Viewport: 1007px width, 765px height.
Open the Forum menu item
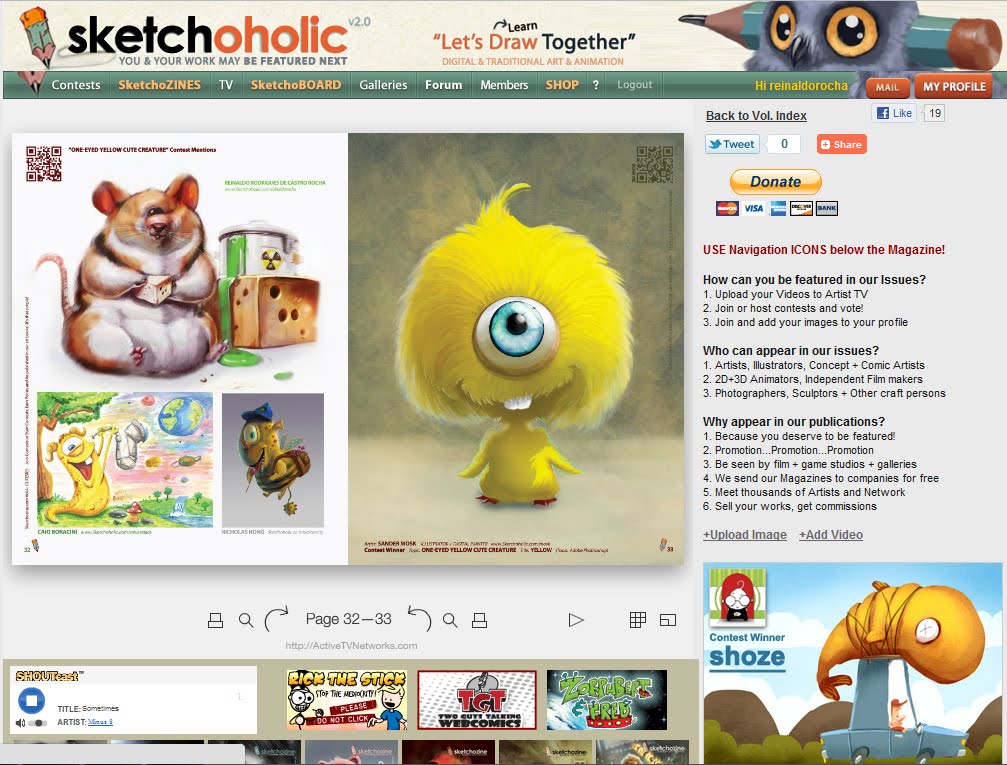(x=444, y=85)
